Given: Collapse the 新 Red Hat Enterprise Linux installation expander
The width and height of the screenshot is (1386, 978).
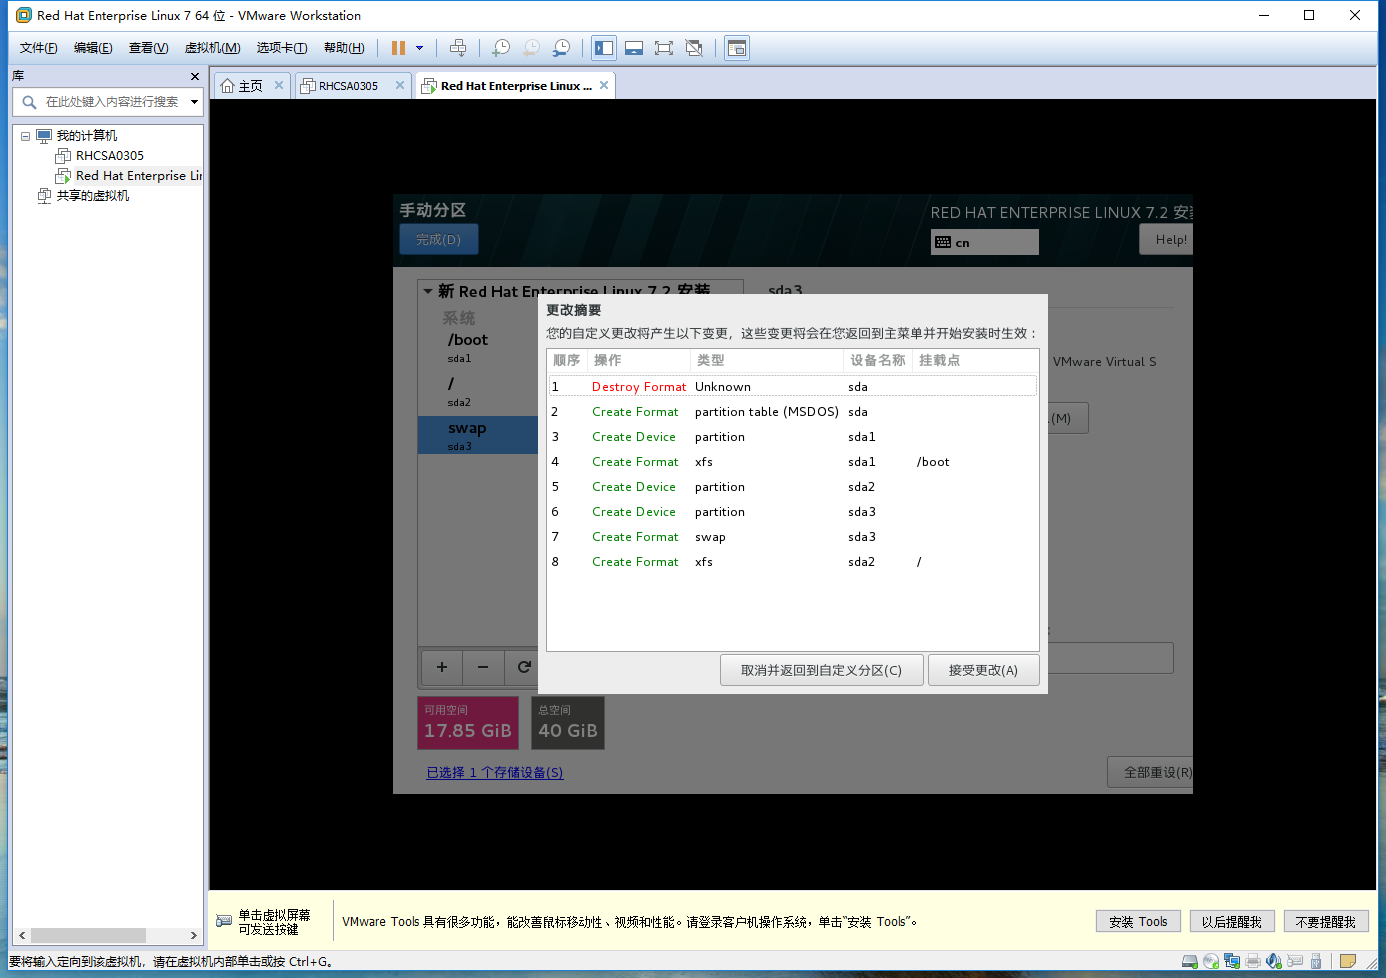Looking at the screenshot, I should [428, 292].
